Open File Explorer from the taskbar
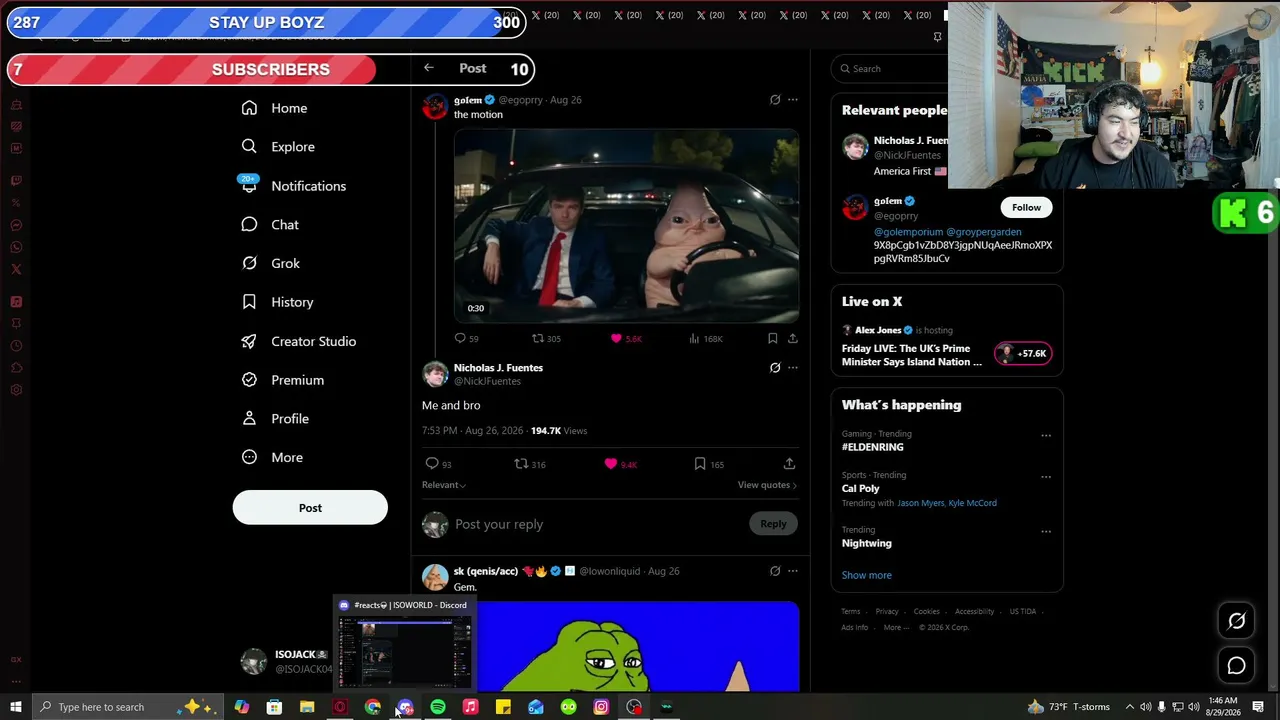 click(x=307, y=707)
